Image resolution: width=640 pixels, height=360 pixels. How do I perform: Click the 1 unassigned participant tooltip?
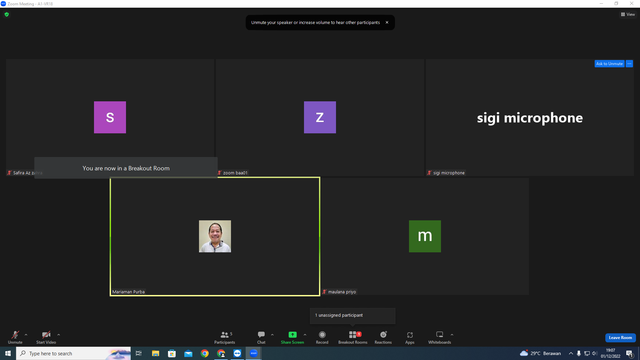[x=352, y=316]
